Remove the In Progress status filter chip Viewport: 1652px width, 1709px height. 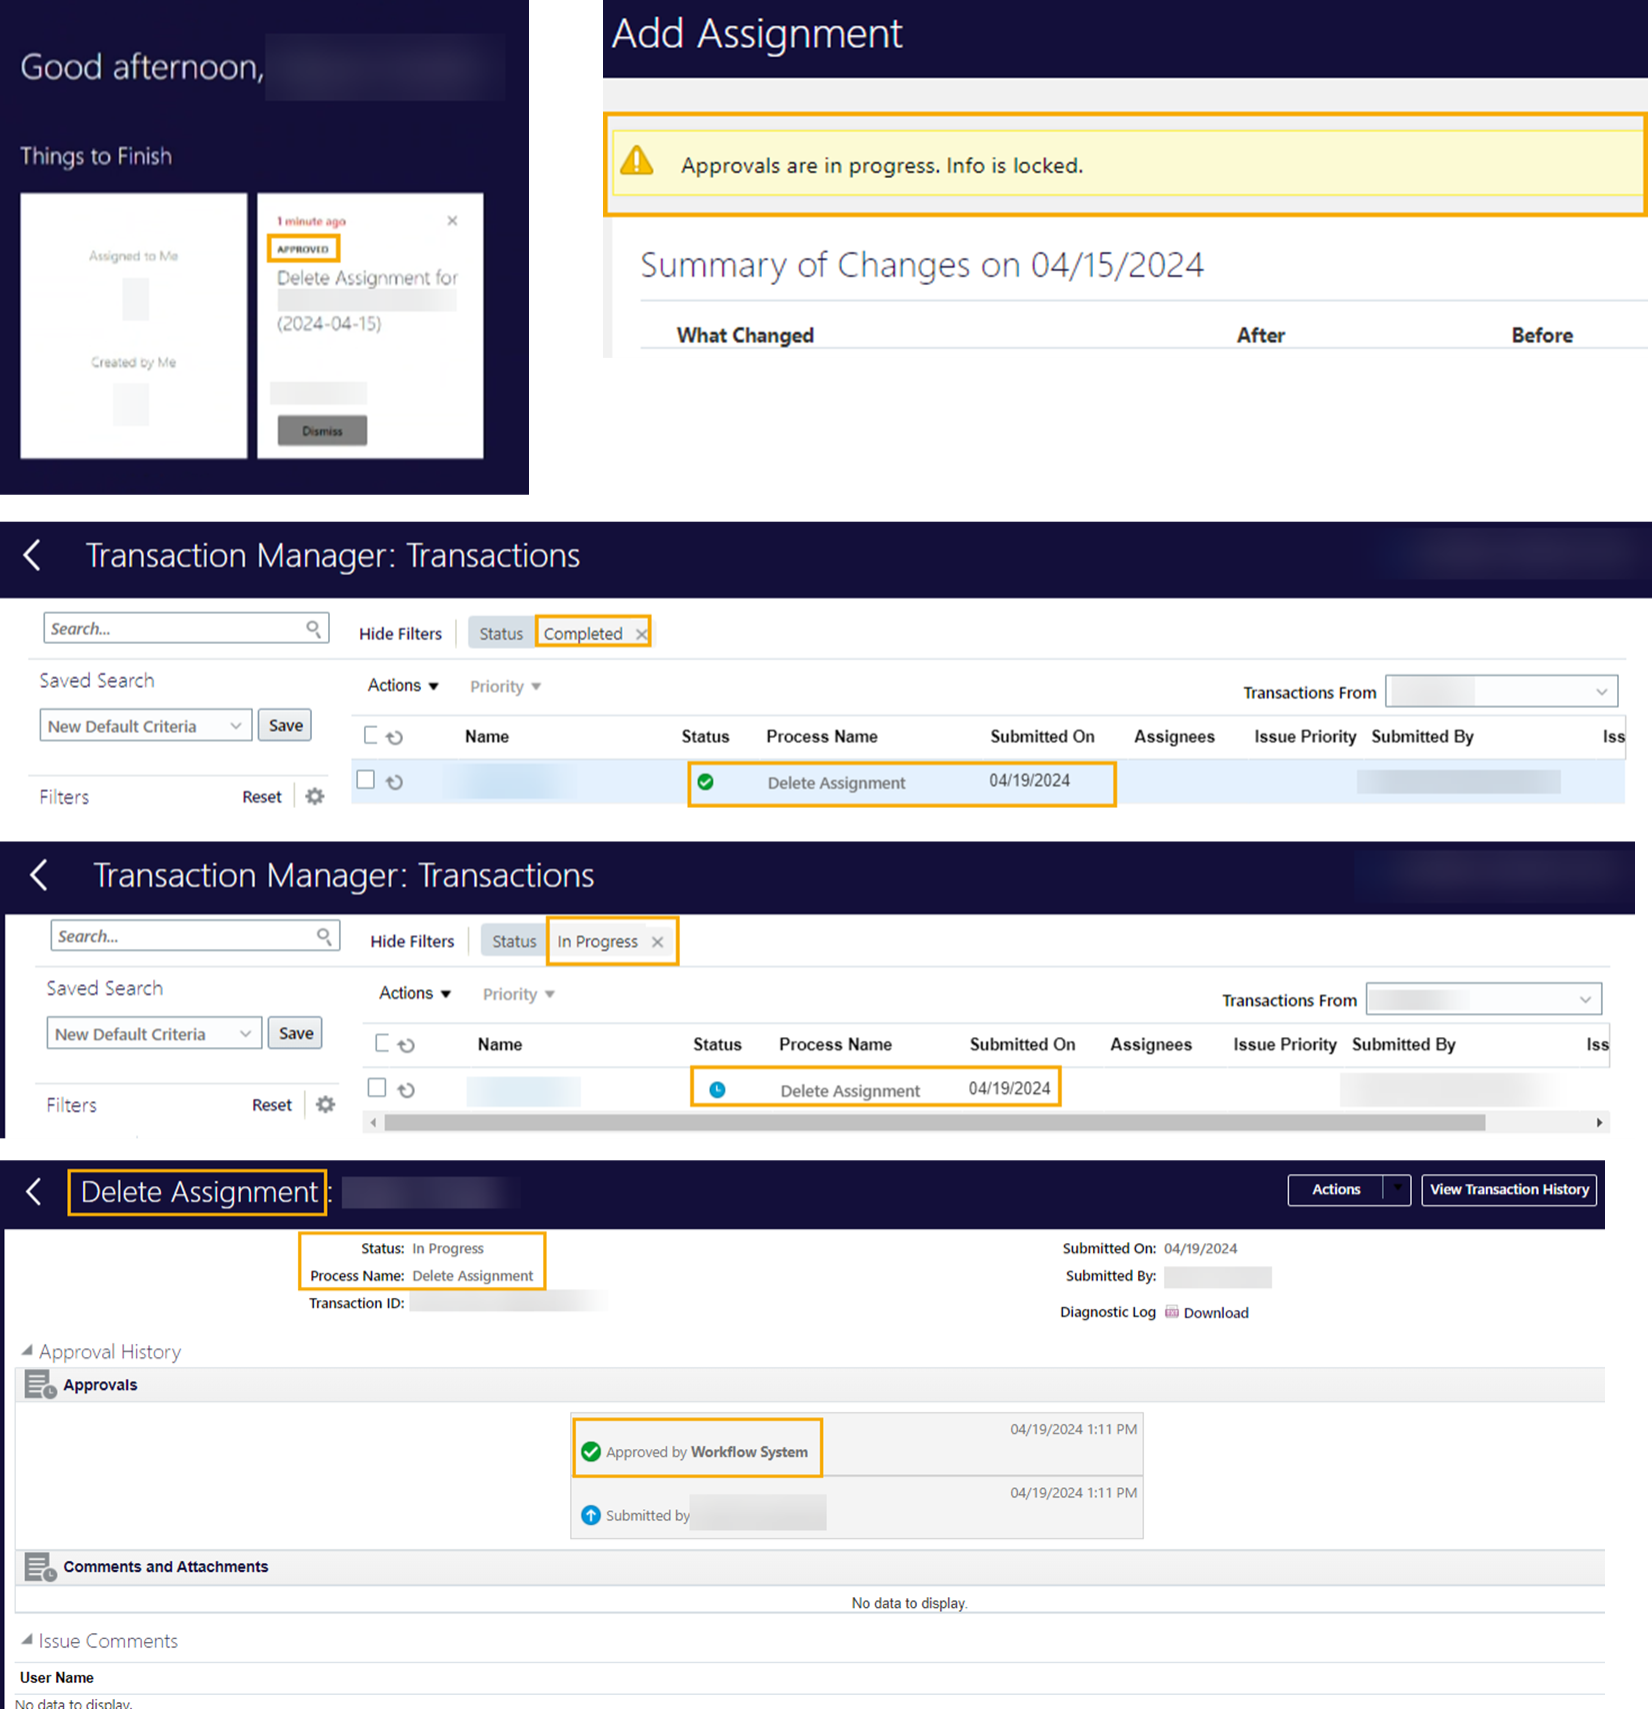[x=657, y=941]
